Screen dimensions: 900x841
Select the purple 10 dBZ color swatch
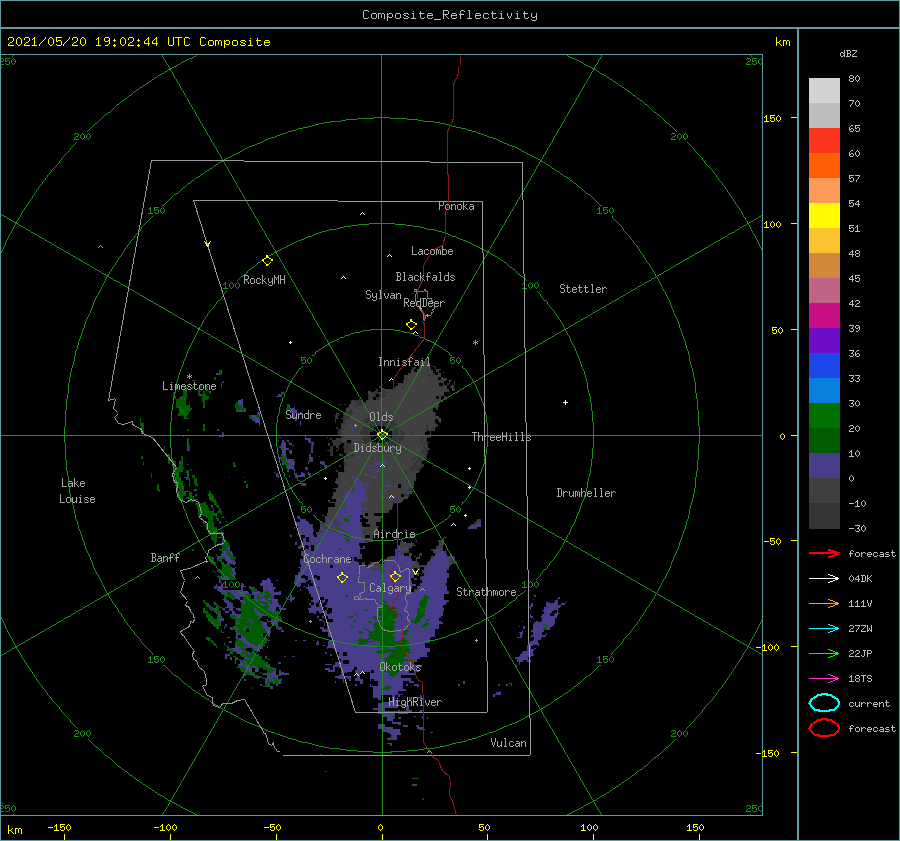tap(824, 466)
